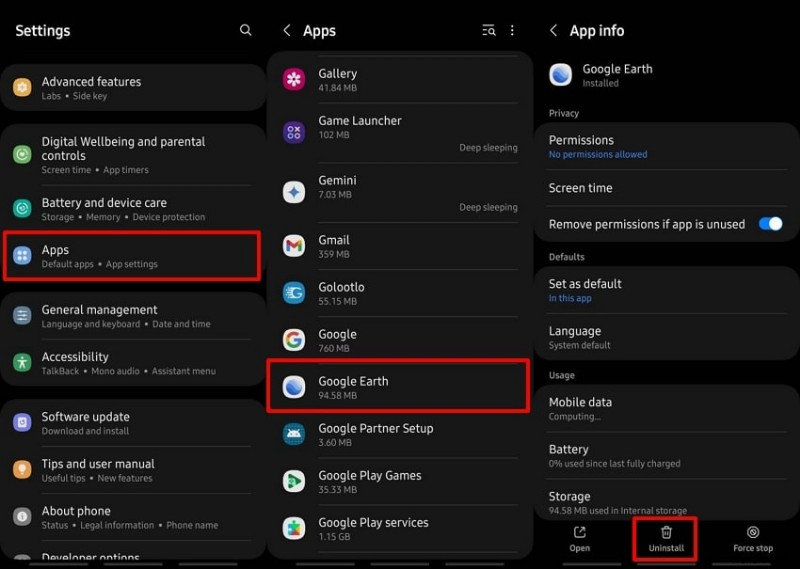
Task: Open Google Play Games 35.33 MB entry
Action: (x=400, y=481)
